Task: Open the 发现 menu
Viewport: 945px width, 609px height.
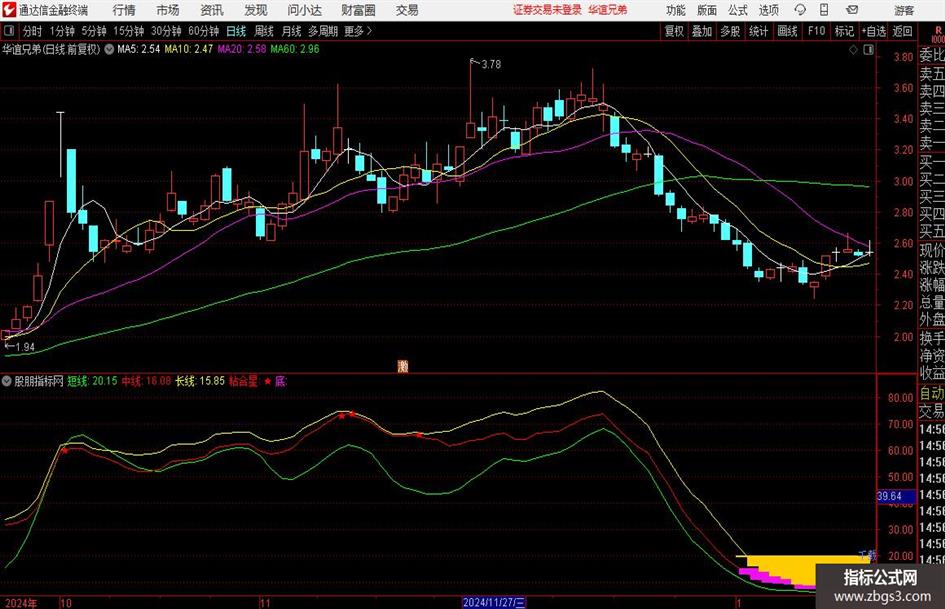Action: coord(256,10)
